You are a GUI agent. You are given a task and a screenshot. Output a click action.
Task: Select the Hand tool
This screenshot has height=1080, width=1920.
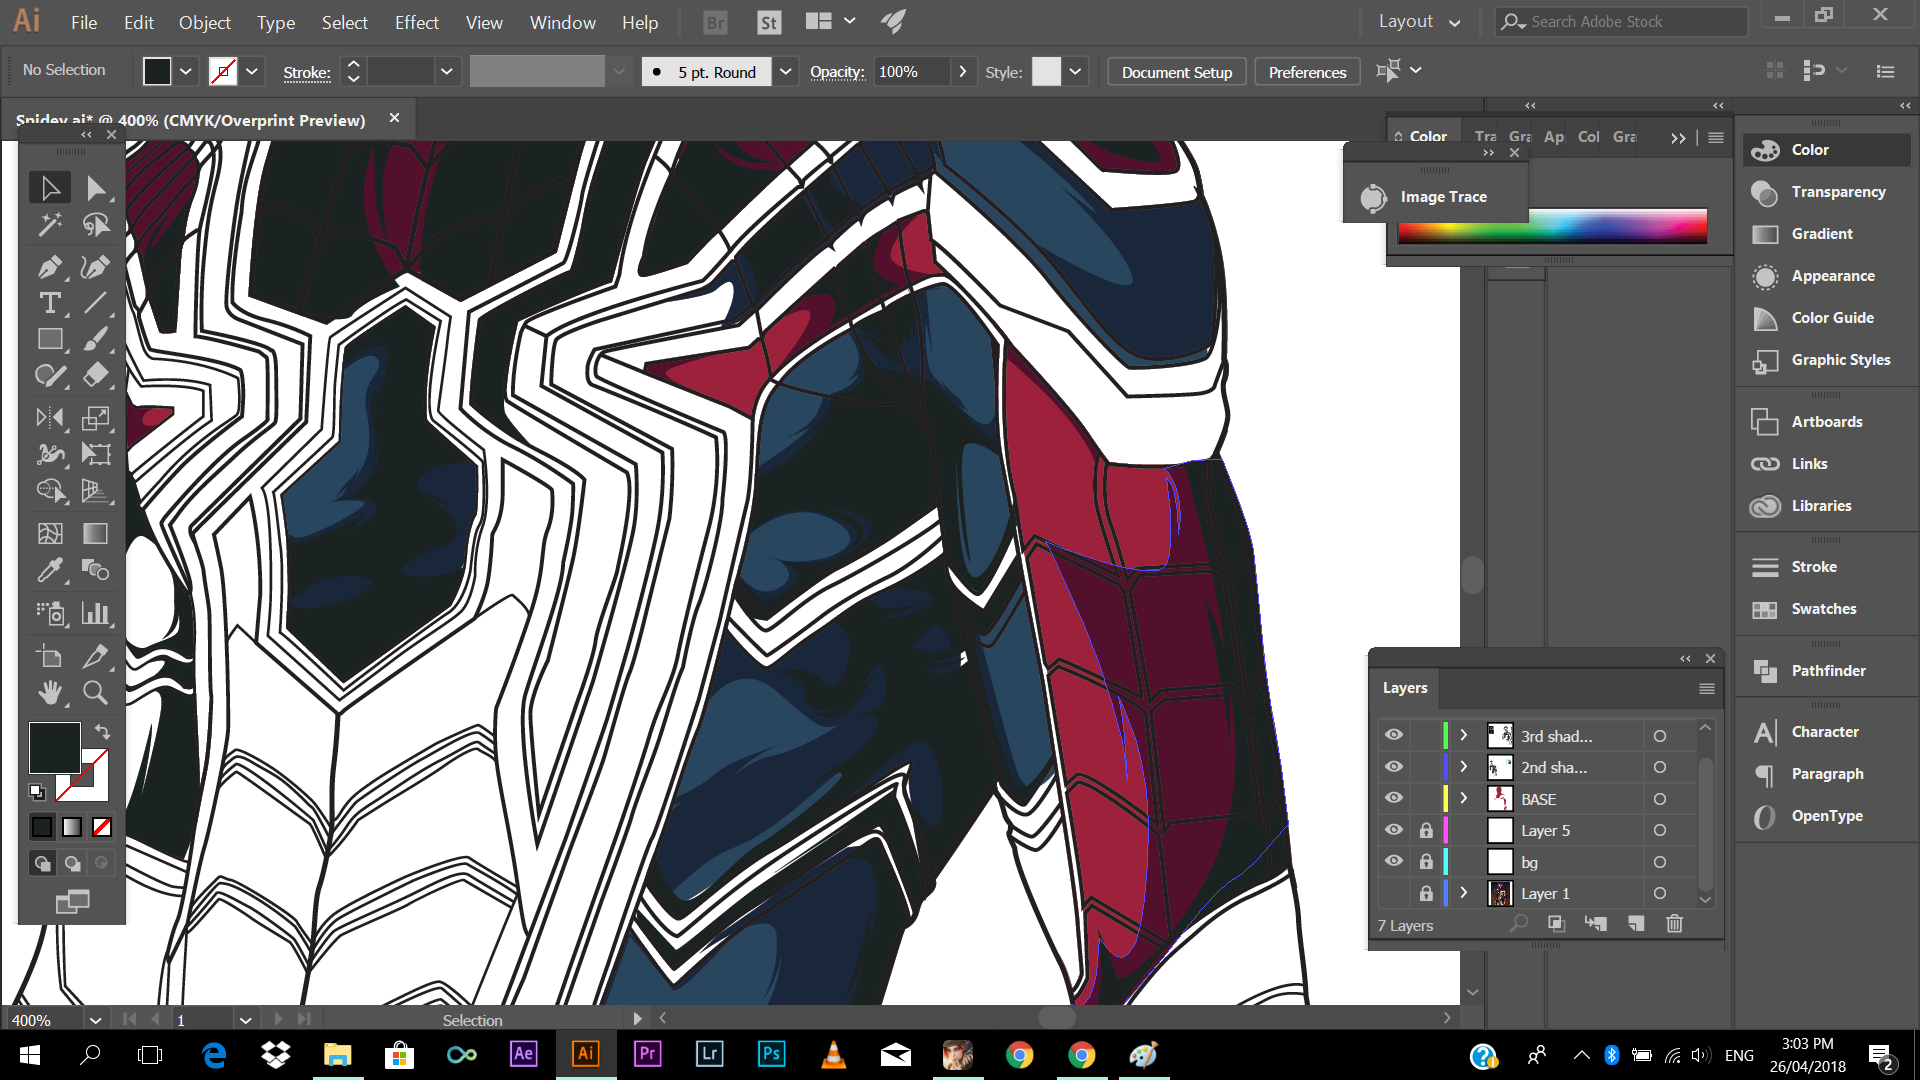tap(50, 692)
